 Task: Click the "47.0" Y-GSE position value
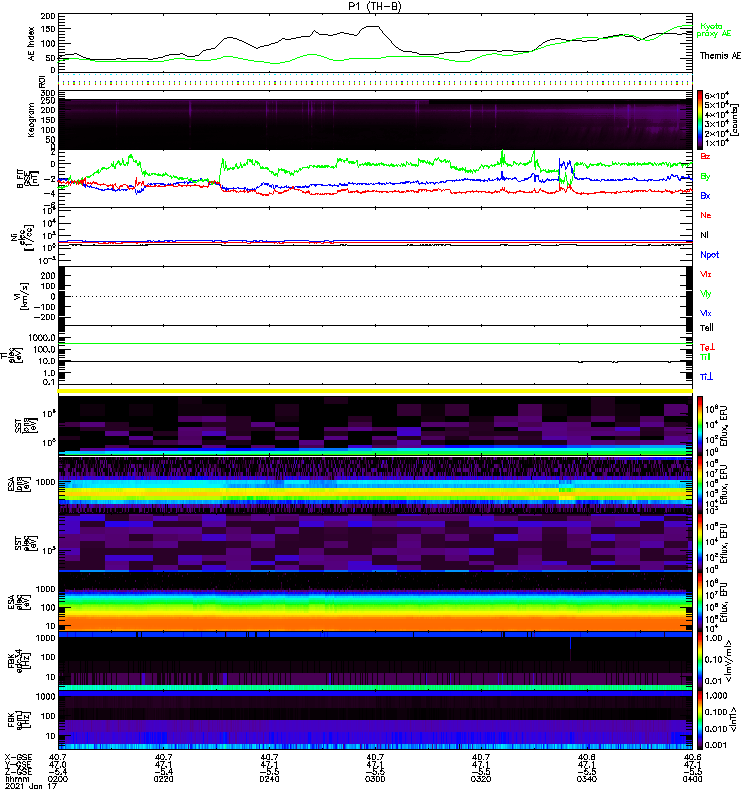coord(58,765)
